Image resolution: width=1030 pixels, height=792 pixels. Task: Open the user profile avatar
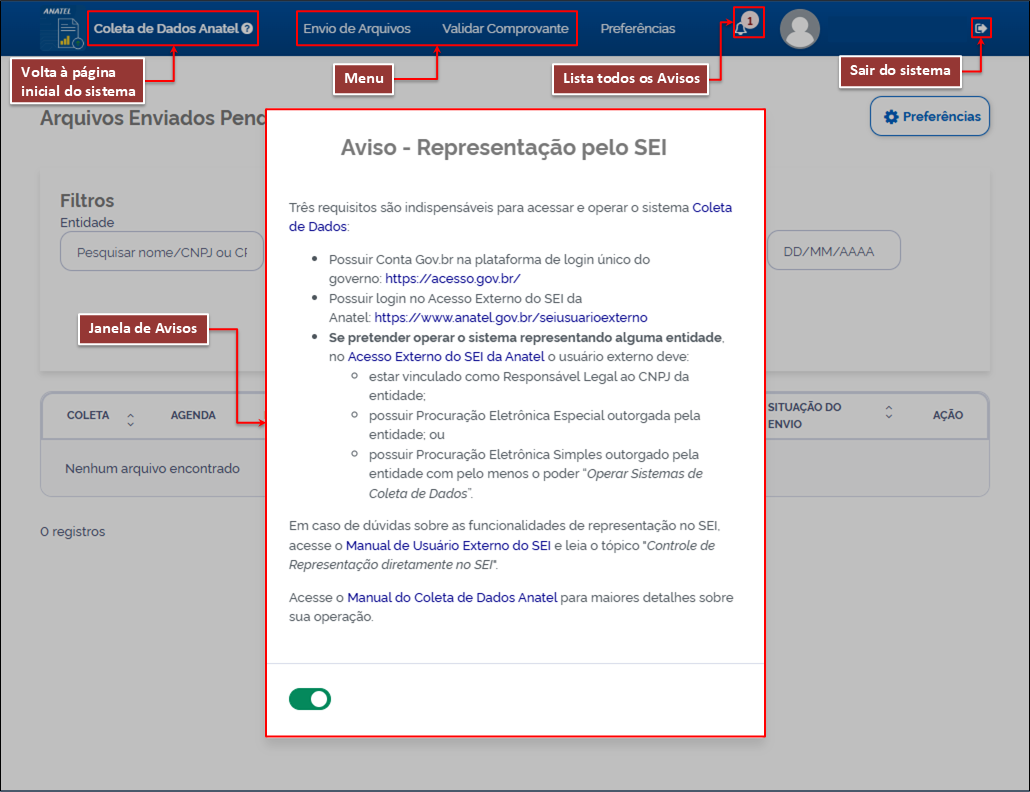tap(799, 29)
